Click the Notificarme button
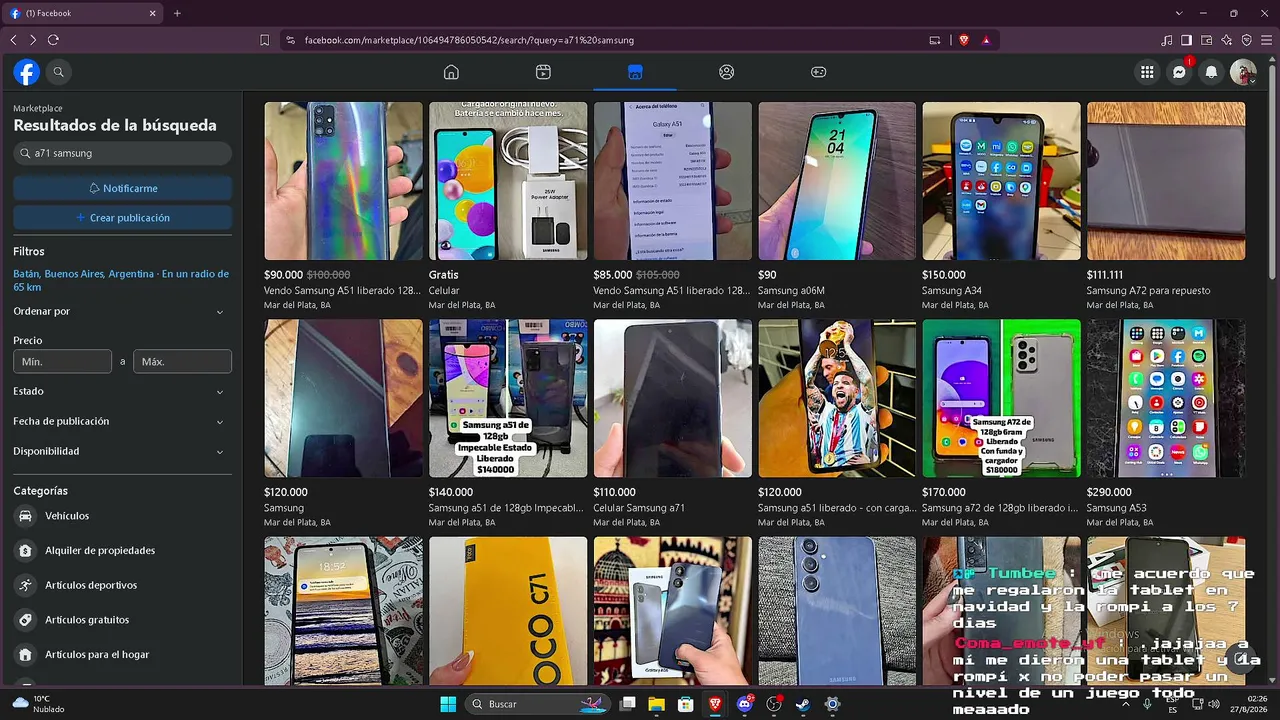Image resolution: width=1280 pixels, height=720 pixels. tap(123, 188)
